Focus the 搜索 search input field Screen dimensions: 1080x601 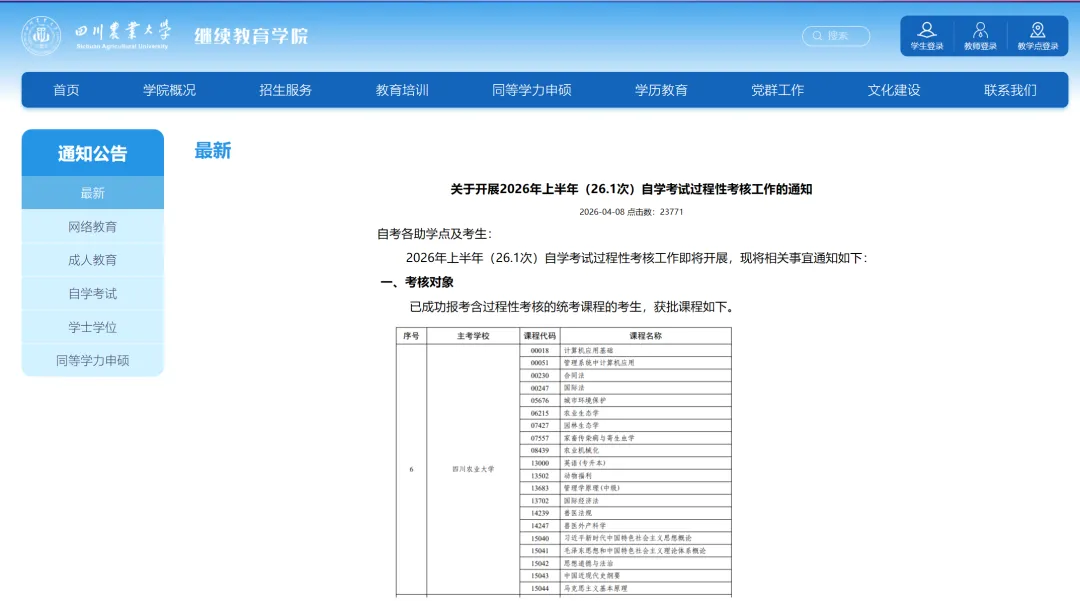pyautogui.click(x=835, y=36)
